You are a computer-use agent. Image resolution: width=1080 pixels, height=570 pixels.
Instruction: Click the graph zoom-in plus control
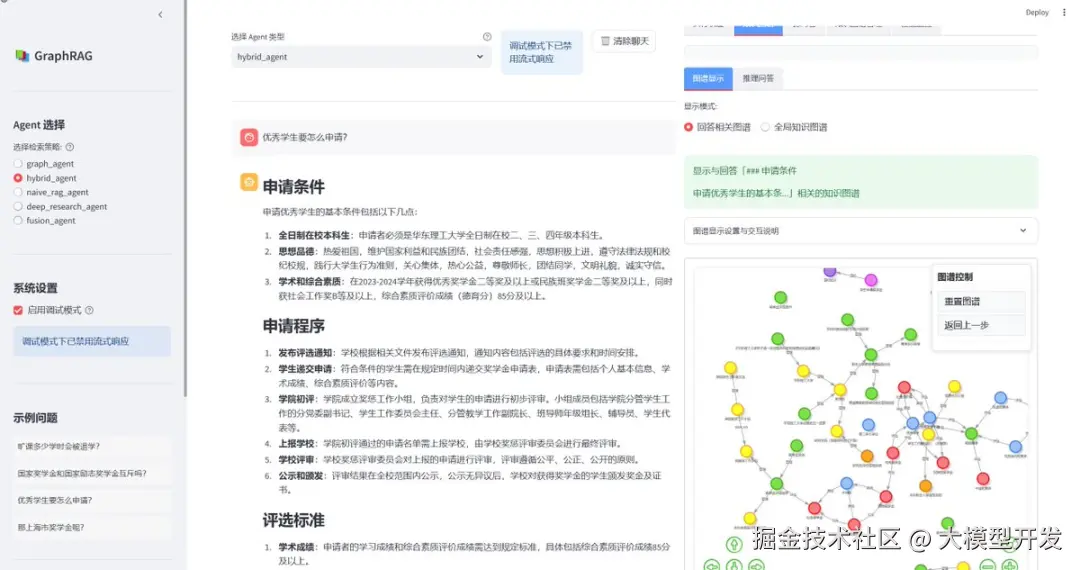pyautogui.click(x=1010, y=565)
